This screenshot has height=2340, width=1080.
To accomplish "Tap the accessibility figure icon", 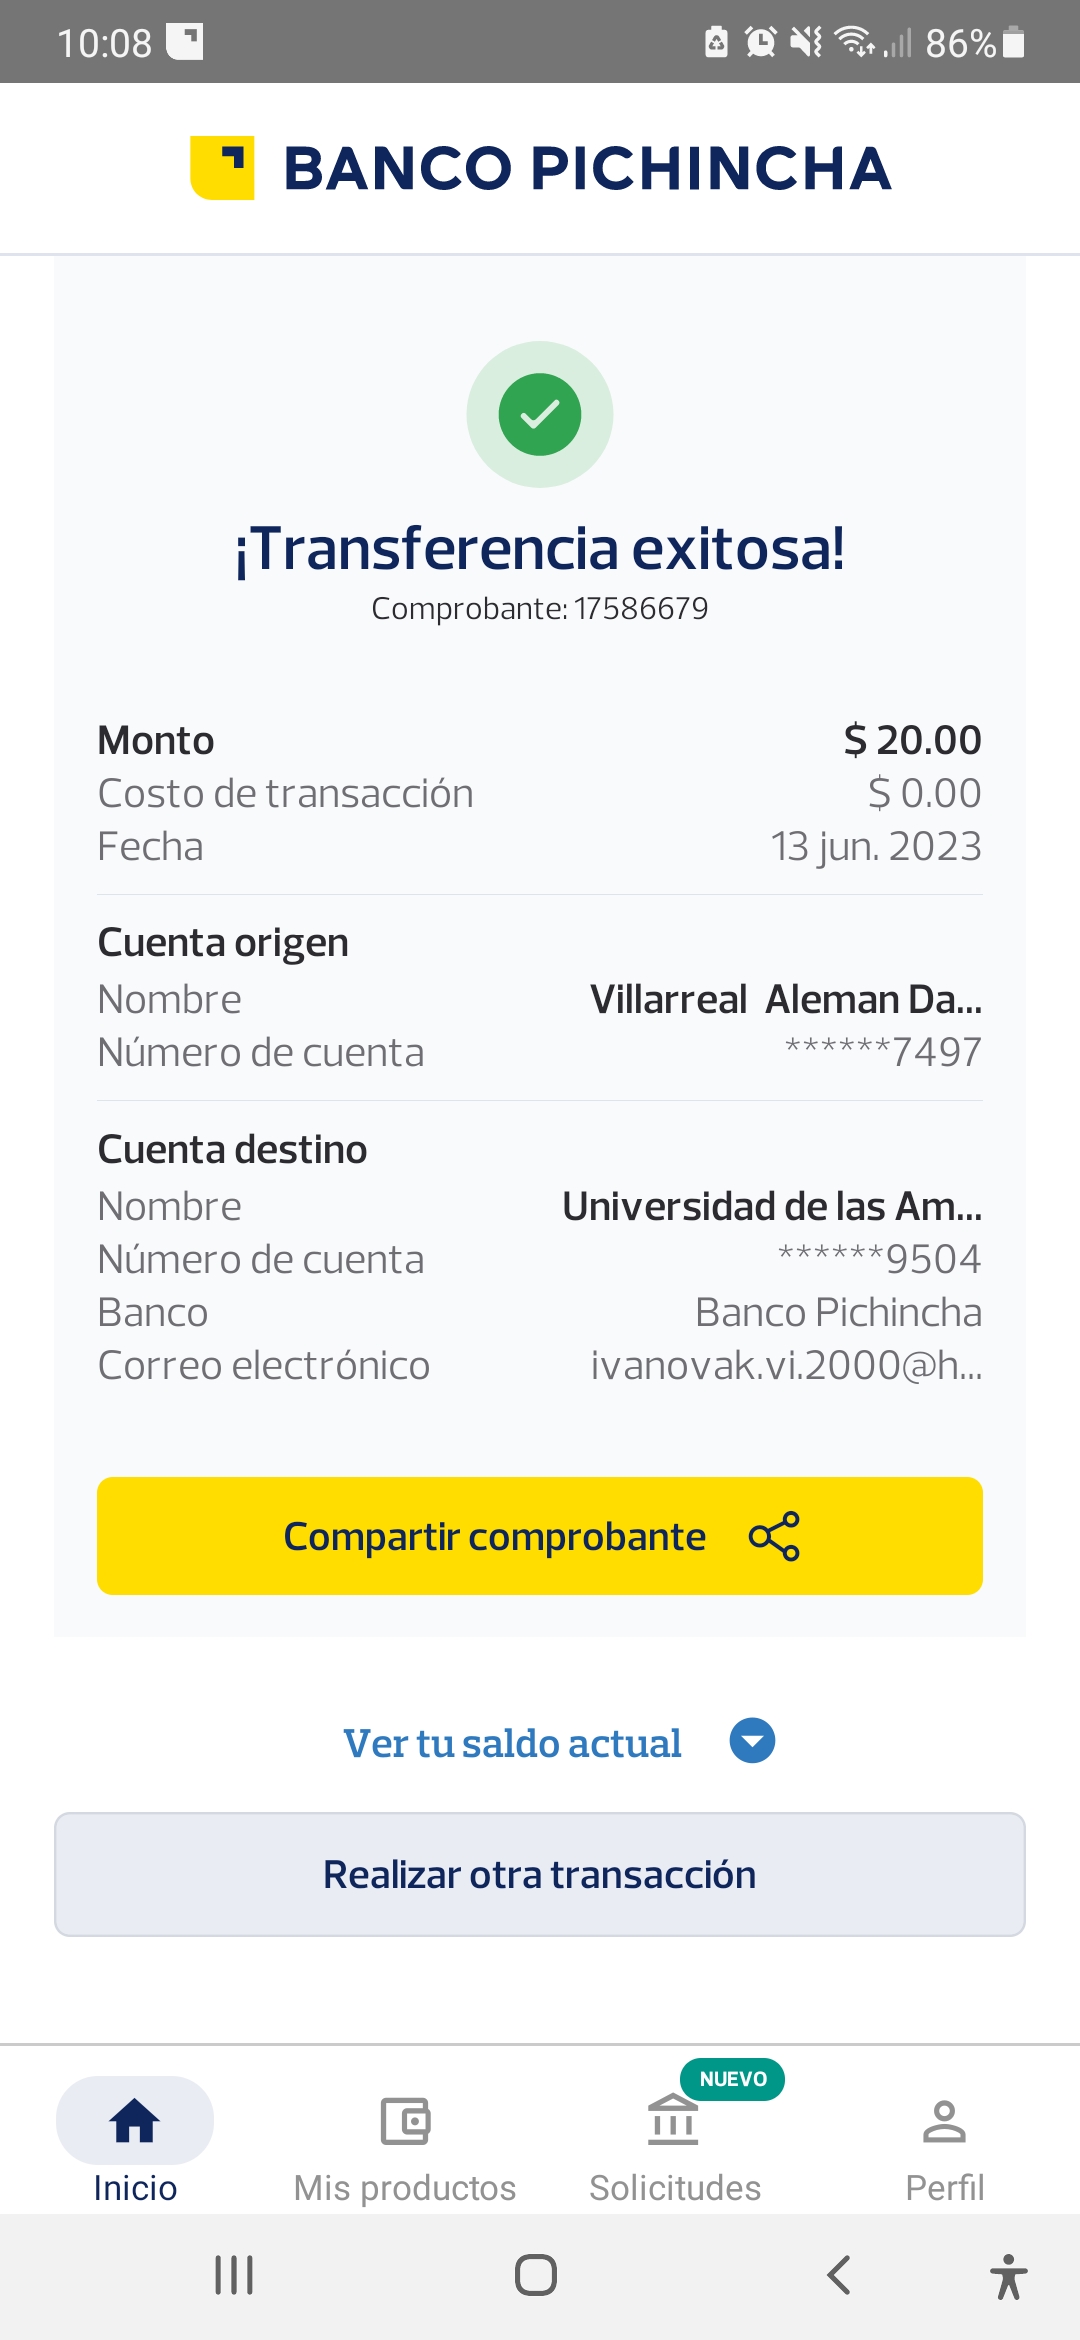I will coord(1009,2277).
